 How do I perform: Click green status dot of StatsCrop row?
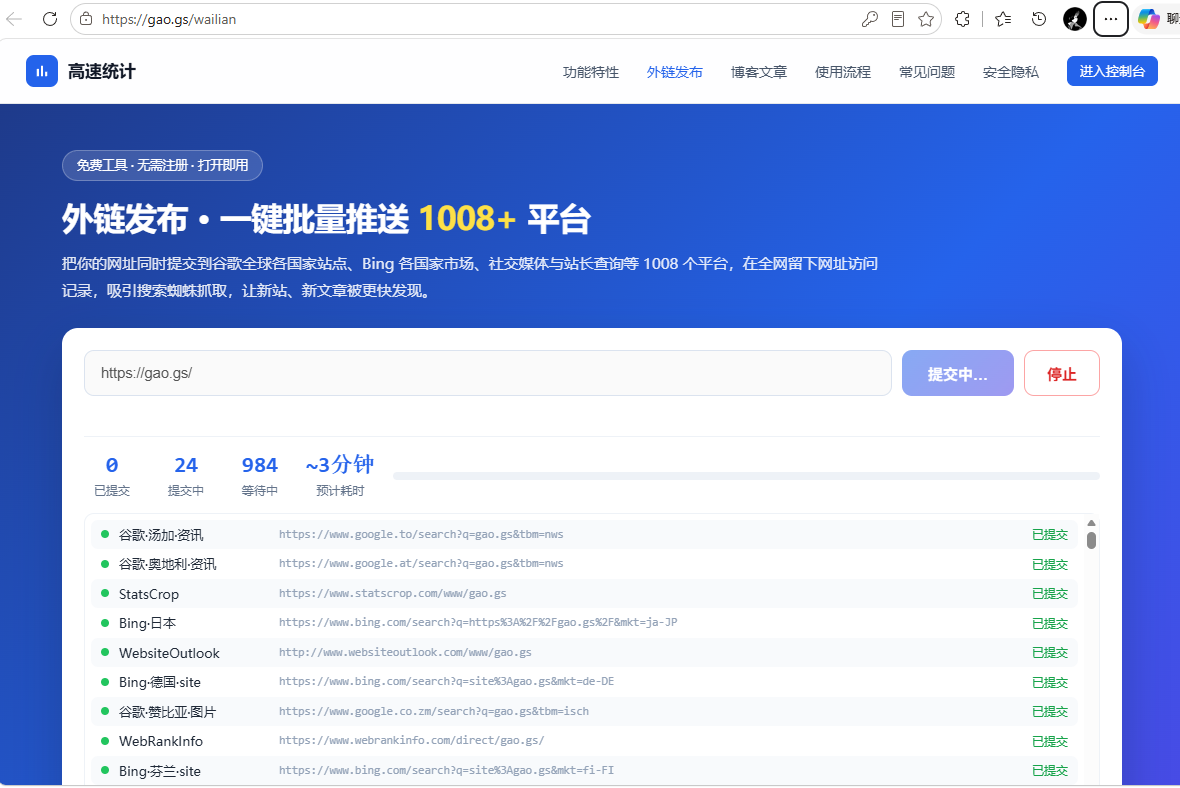(x=105, y=593)
